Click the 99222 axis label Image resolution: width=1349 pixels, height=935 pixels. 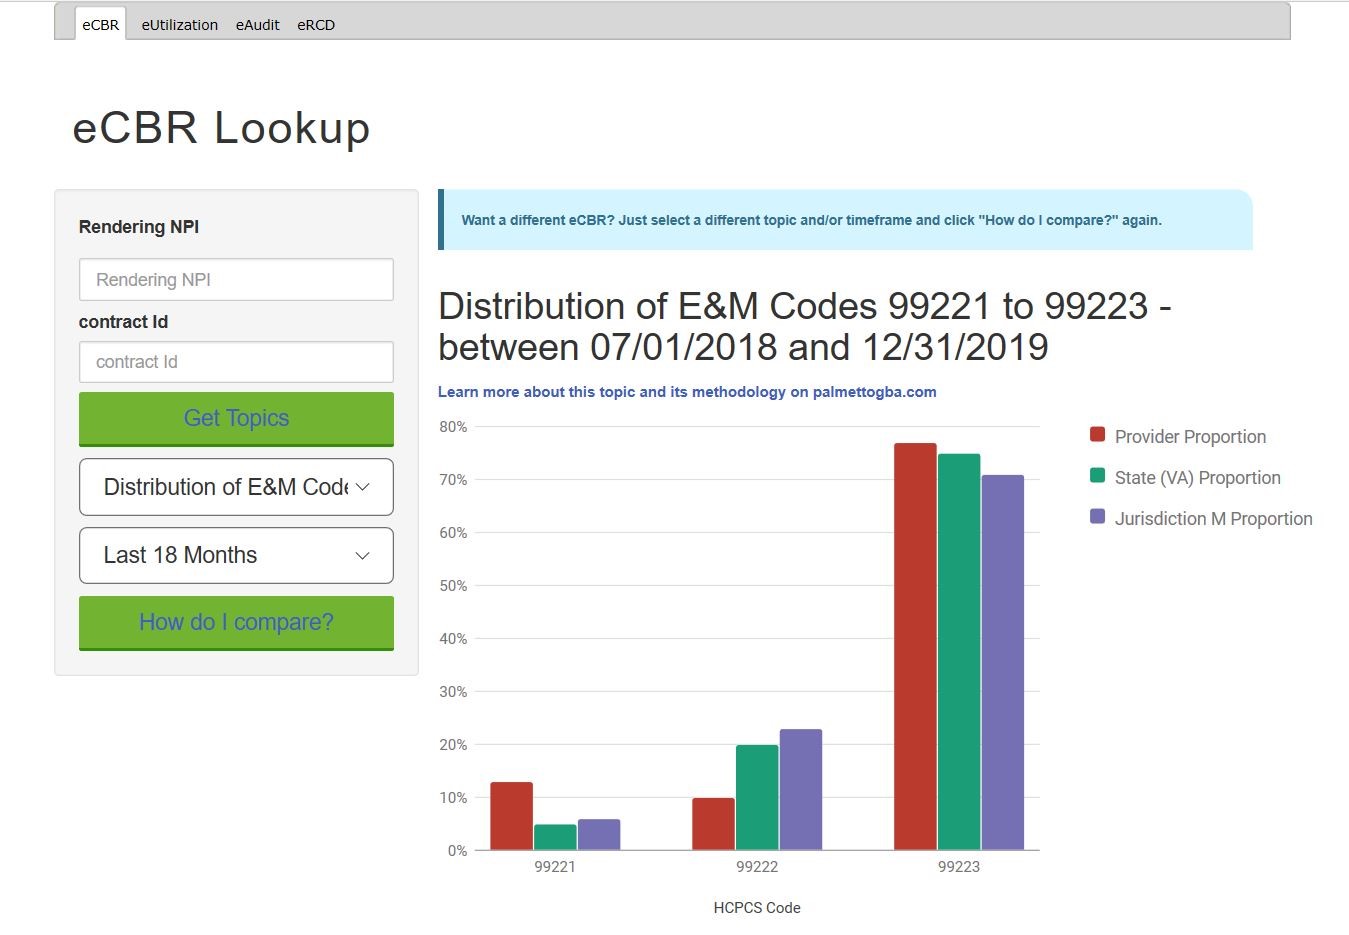pyautogui.click(x=757, y=867)
